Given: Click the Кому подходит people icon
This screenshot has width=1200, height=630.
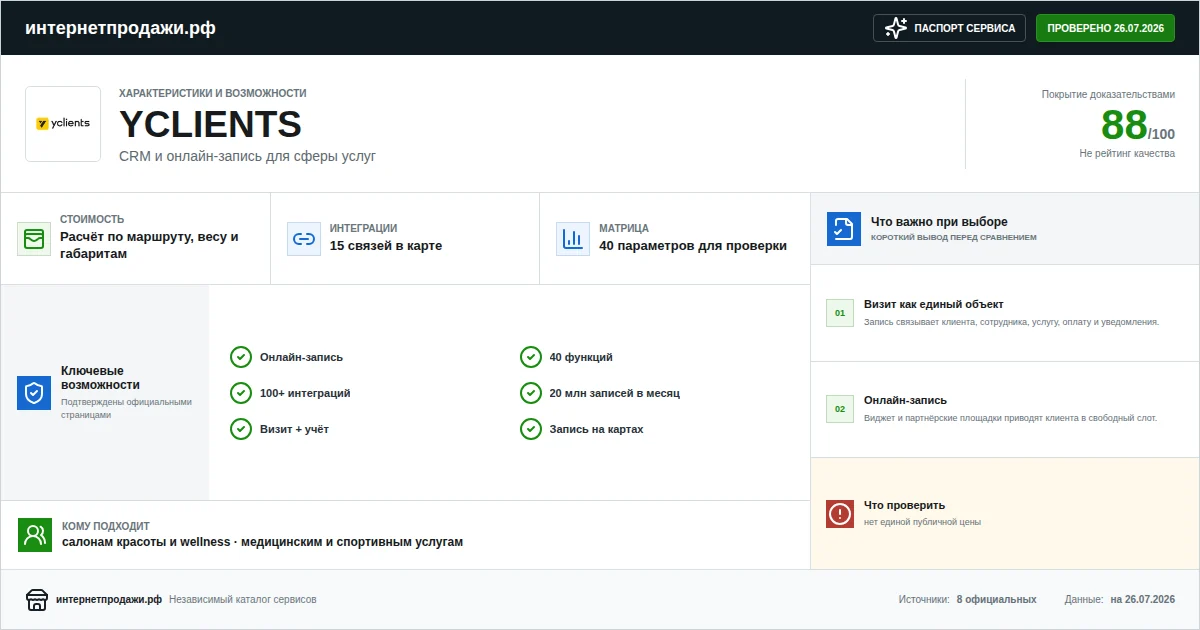Looking at the screenshot, I should (x=35, y=535).
